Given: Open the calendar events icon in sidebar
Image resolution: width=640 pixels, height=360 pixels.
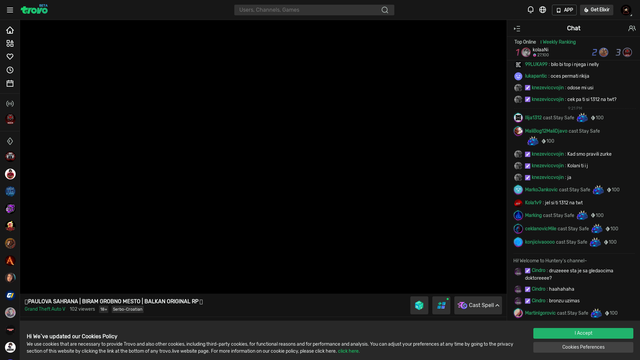Looking at the screenshot, I should pyautogui.click(x=10, y=83).
